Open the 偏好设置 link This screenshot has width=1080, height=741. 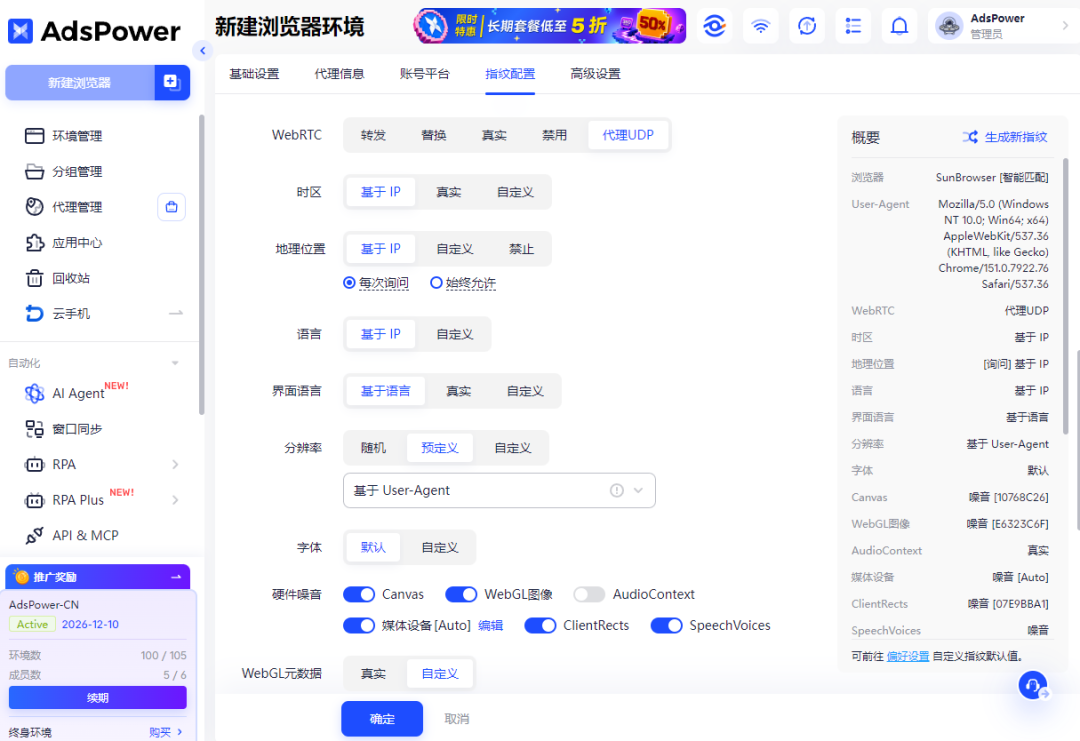coord(908,656)
